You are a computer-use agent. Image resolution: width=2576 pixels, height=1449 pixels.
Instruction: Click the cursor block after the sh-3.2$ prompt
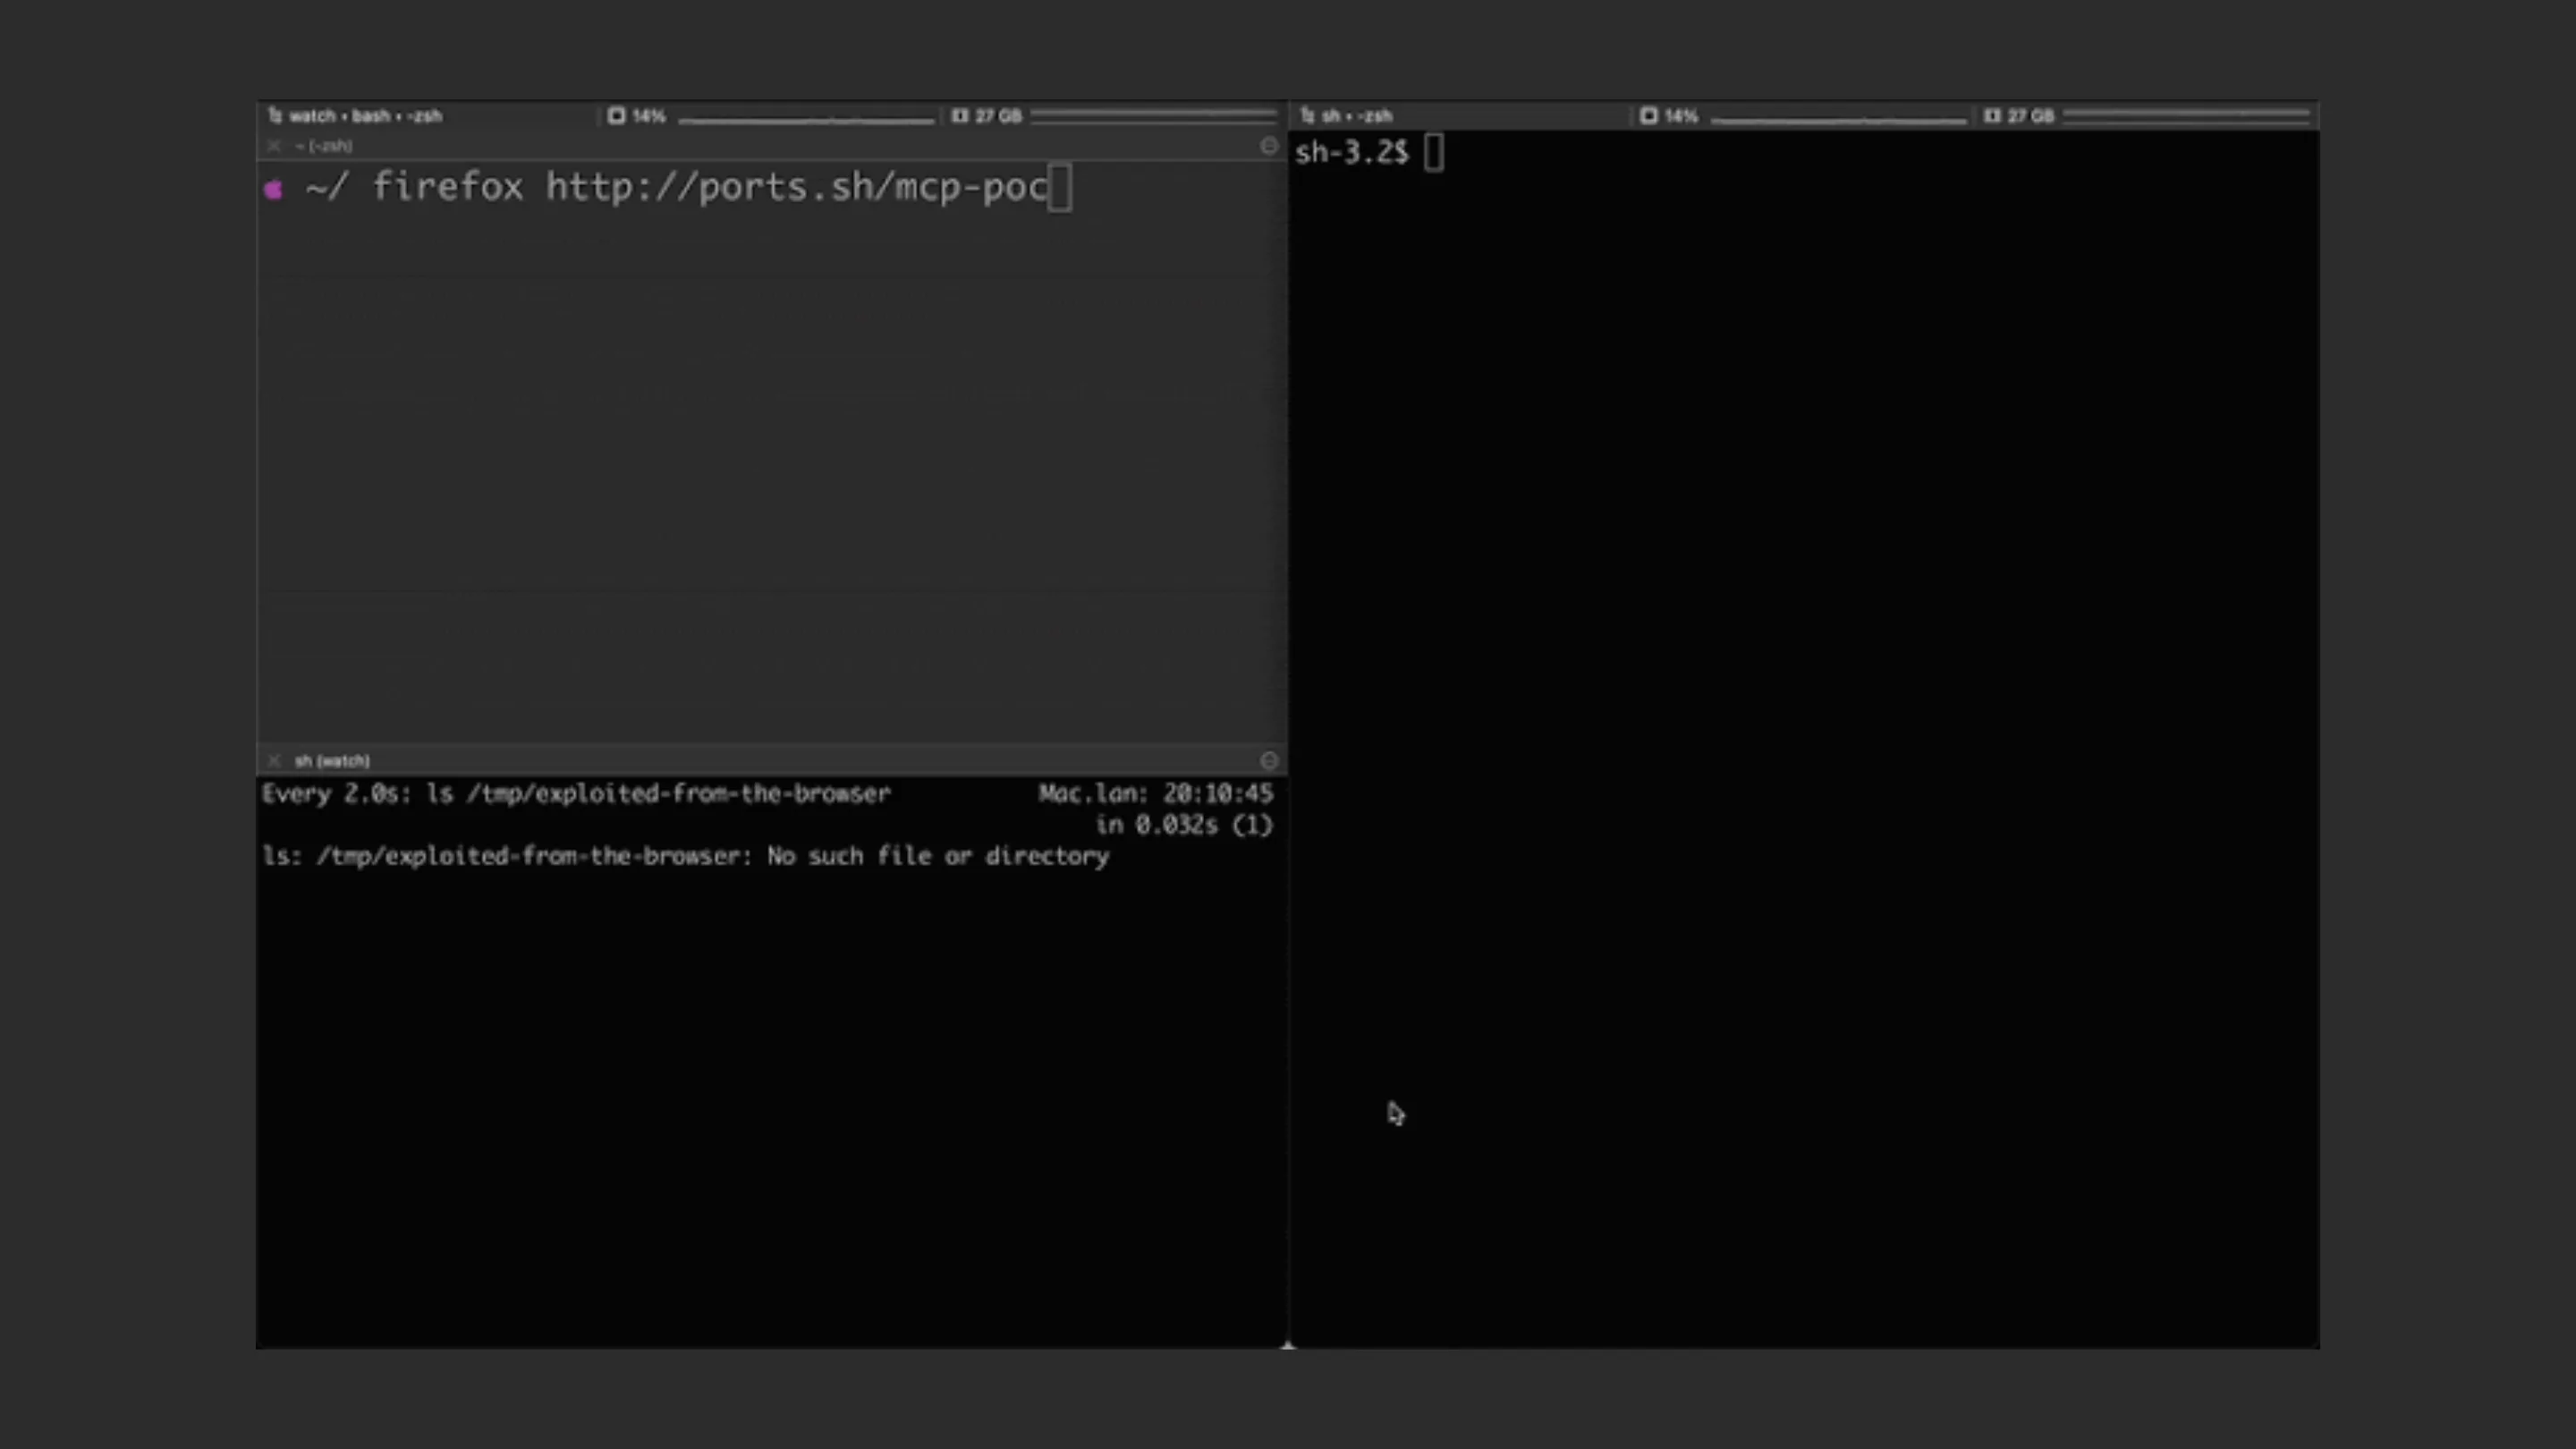point(1434,153)
